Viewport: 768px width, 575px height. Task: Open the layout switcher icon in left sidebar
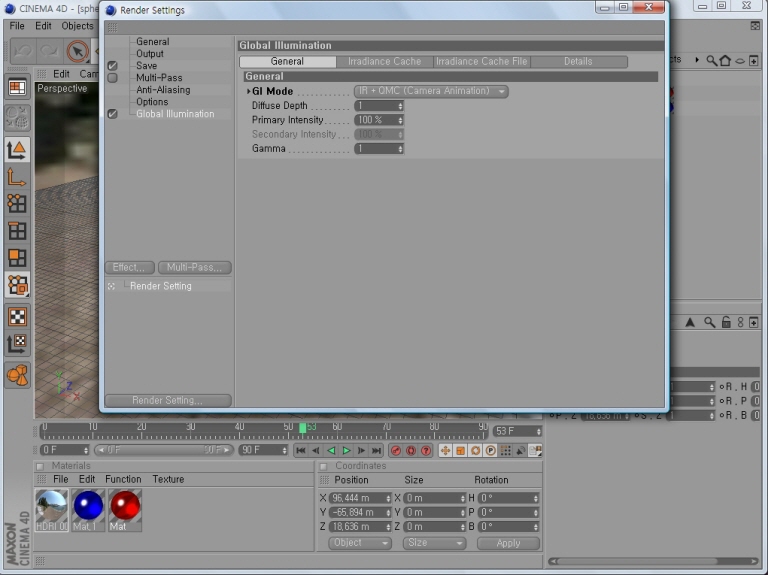click(x=17, y=88)
